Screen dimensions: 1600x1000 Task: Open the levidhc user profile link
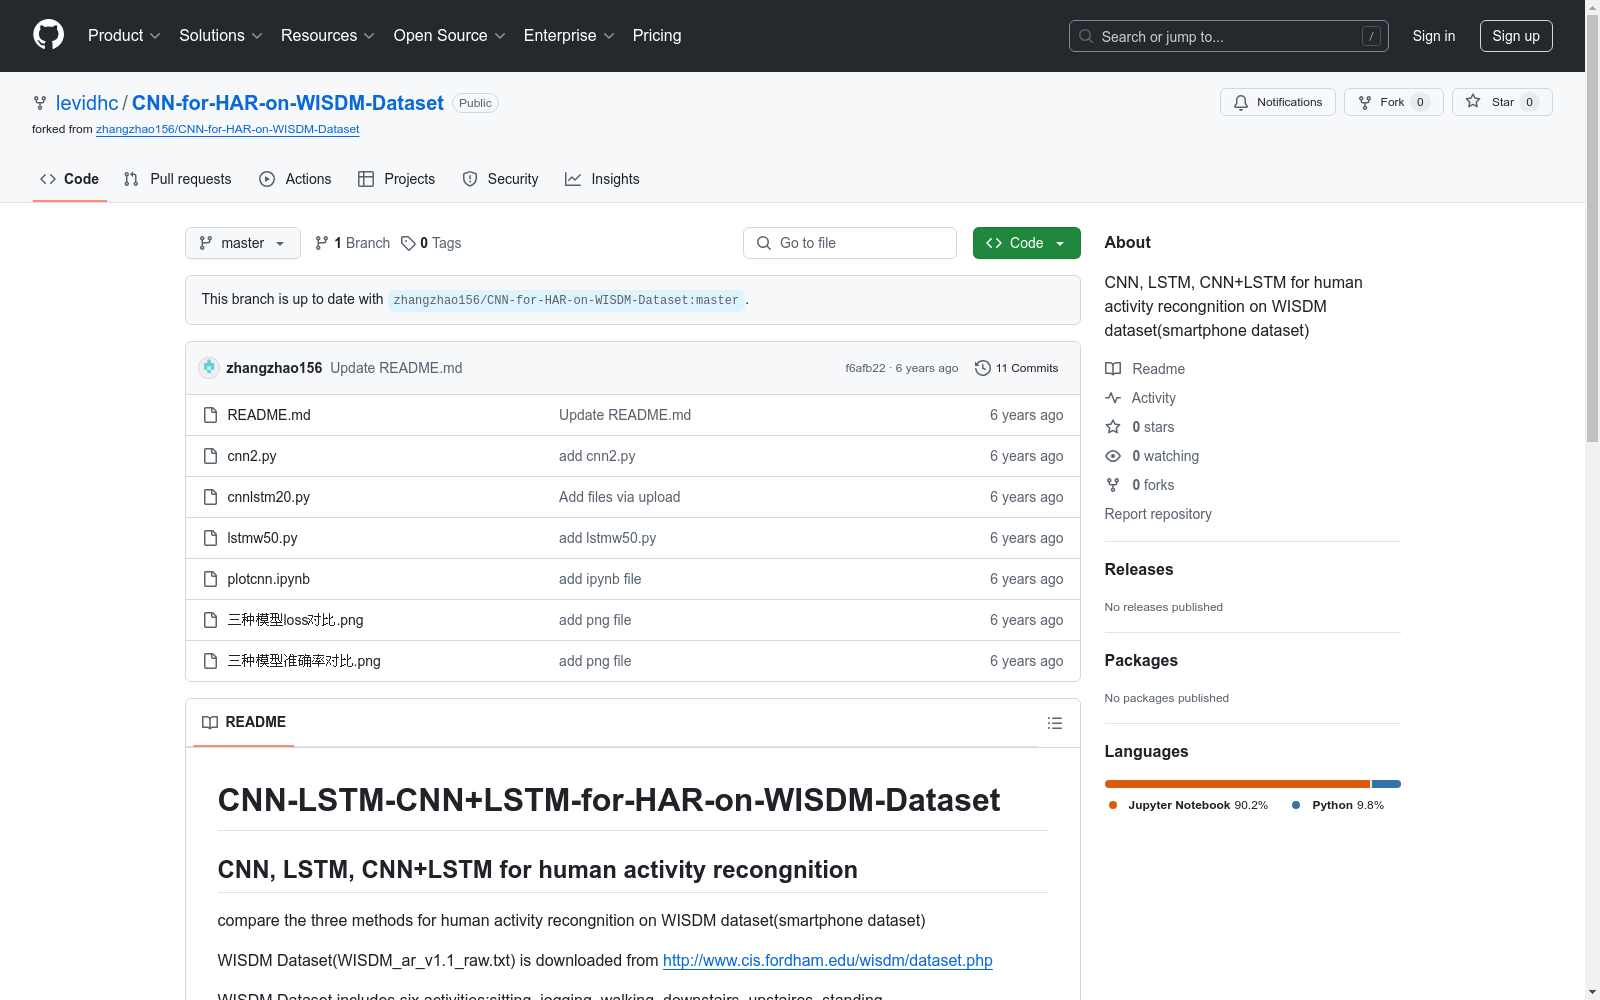pyautogui.click(x=87, y=103)
